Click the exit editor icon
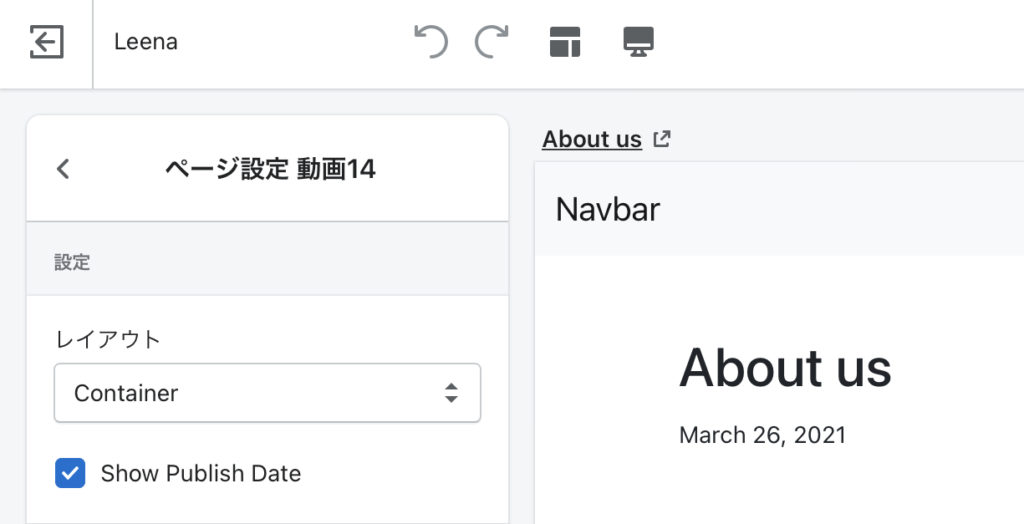 [x=46, y=42]
